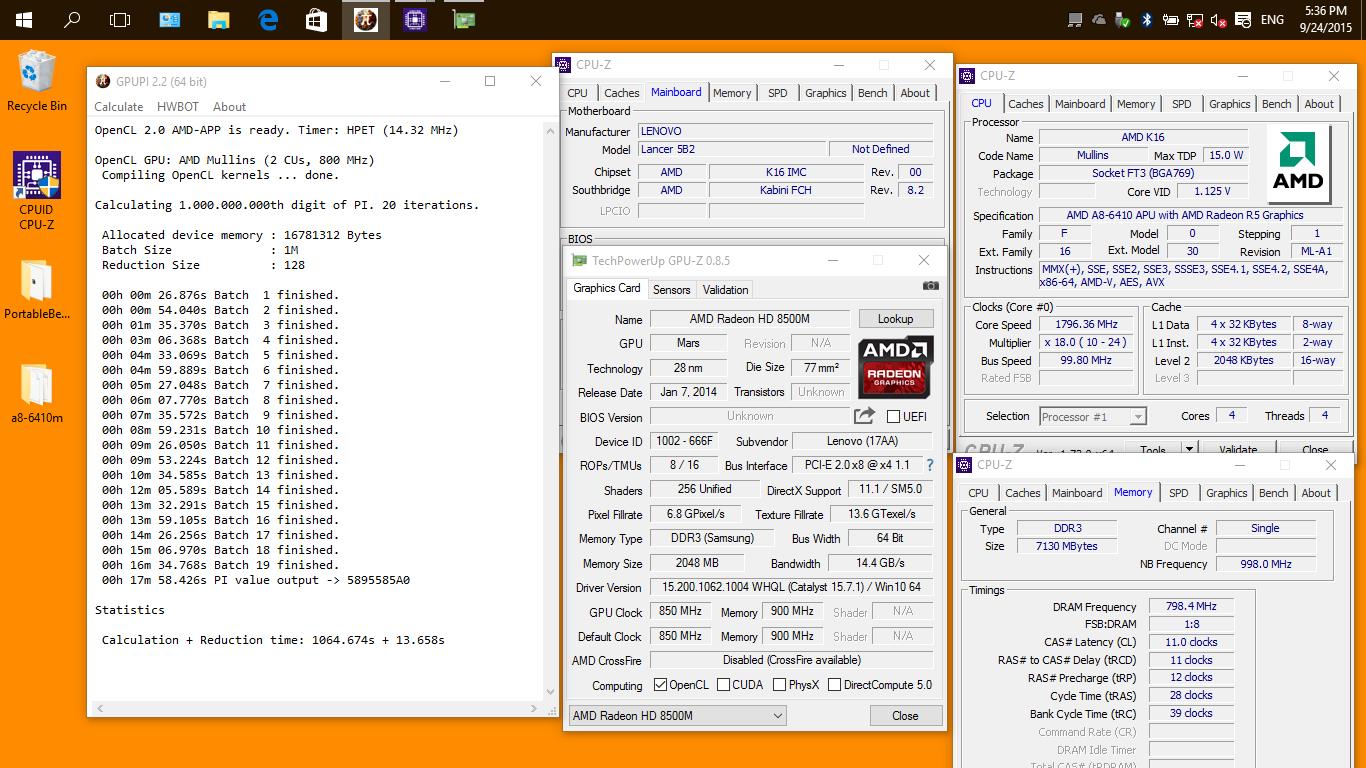Open the Windows Start menu
1366x768 pixels.
[x=22, y=19]
